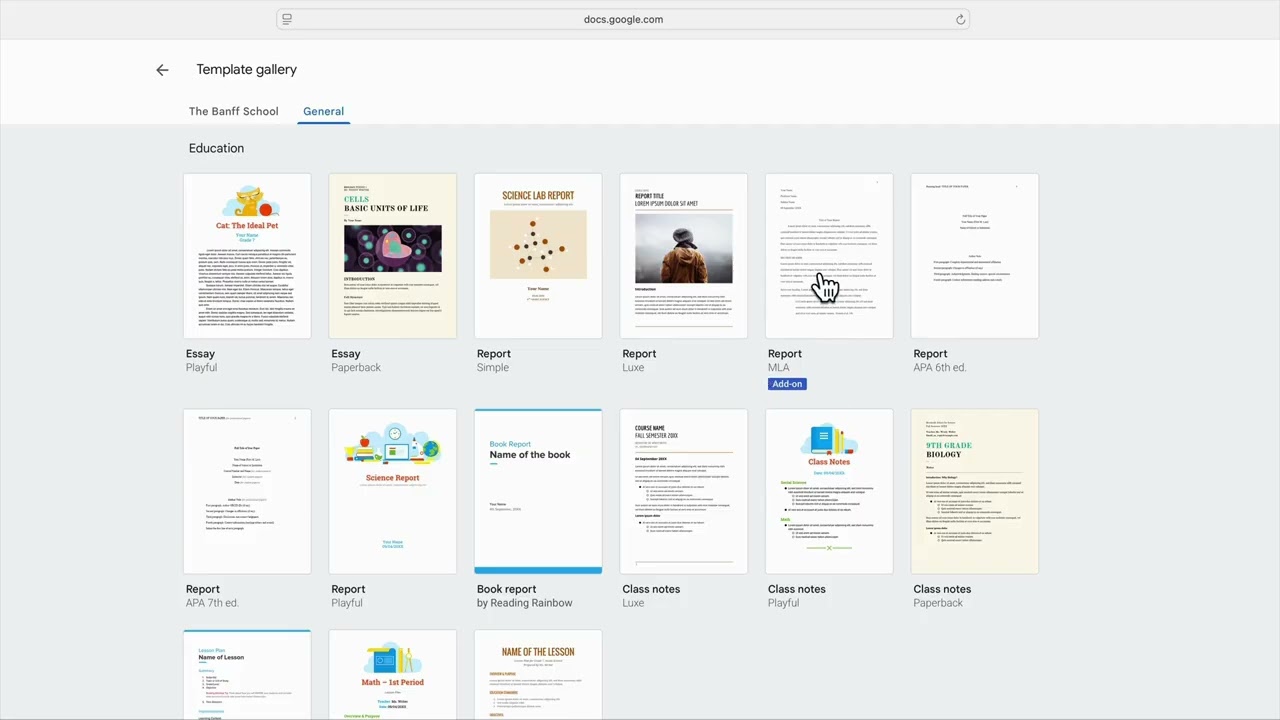
Task: Click 'Class notes' title above Luxe
Action: (x=651, y=589)
